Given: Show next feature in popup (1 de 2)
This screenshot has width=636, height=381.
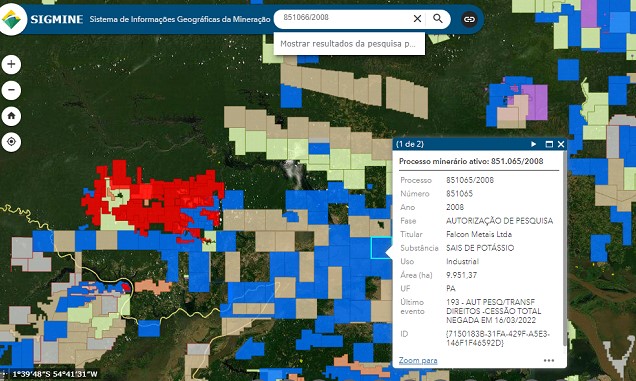Looking at the screenshot, I should (533, 144).
